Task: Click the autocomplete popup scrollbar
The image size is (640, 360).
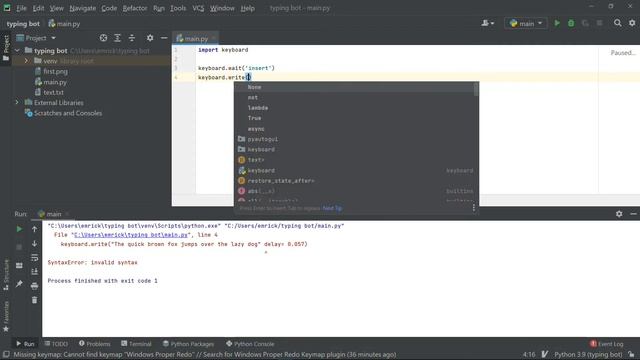Action: coord(476,89)
